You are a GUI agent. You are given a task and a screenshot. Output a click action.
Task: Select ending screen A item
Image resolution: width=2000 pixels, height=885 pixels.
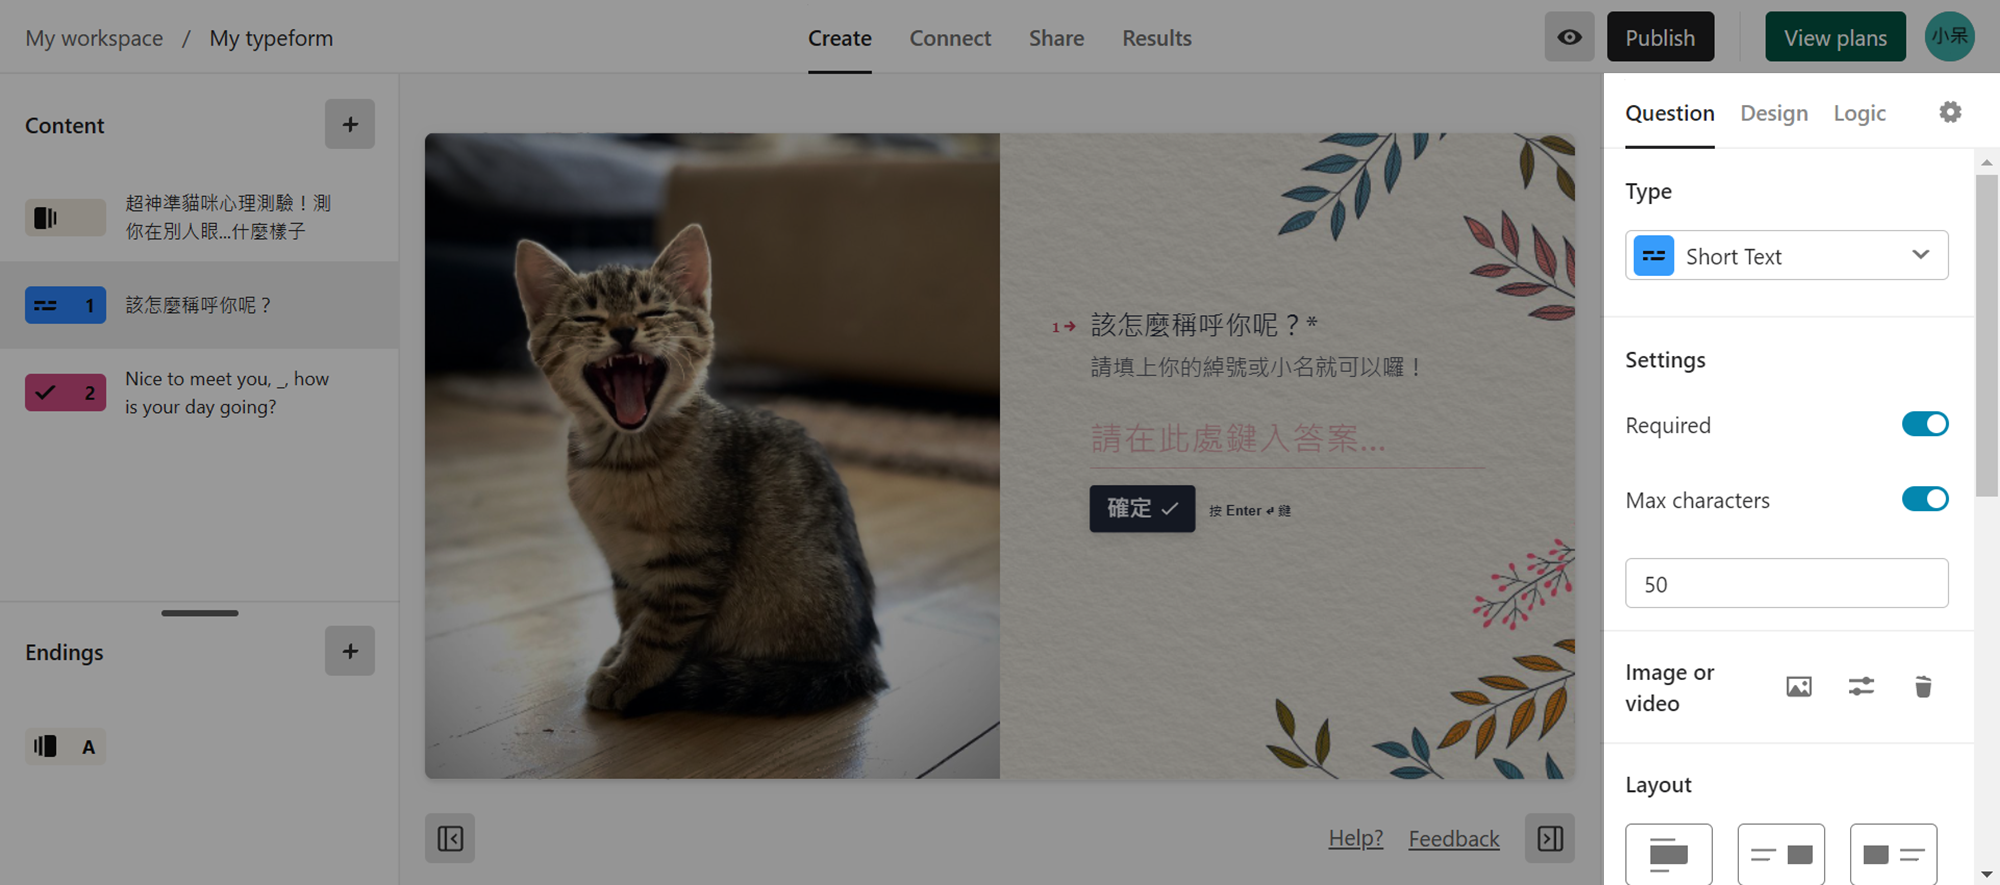point(65,746)
